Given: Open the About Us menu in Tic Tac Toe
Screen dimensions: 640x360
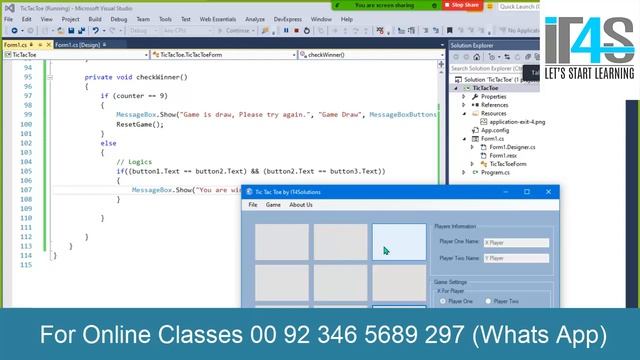Looking at the screenshot, I should (301, 205).
